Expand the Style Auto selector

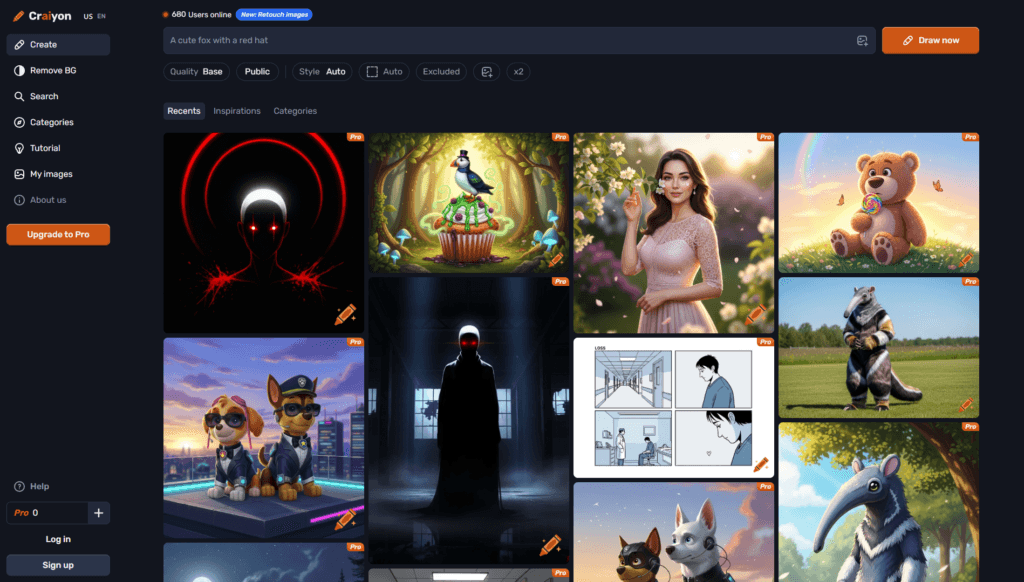point(322,72)
